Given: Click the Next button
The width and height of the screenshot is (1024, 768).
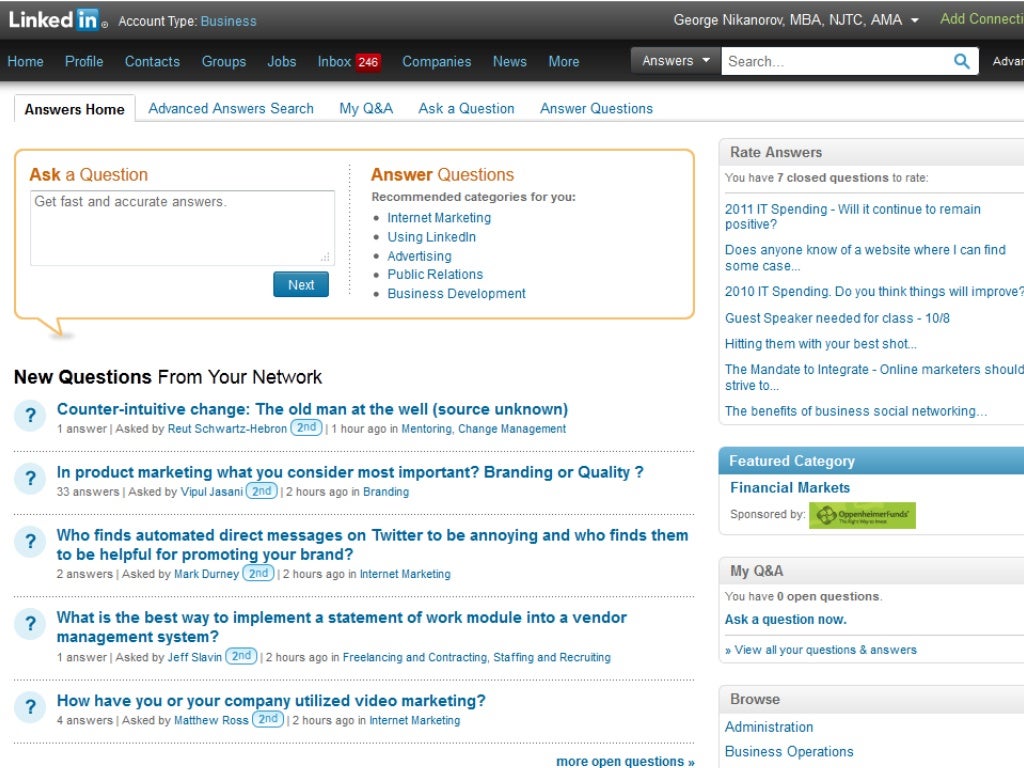Looking at the screenshot, I should coord(300,285).
